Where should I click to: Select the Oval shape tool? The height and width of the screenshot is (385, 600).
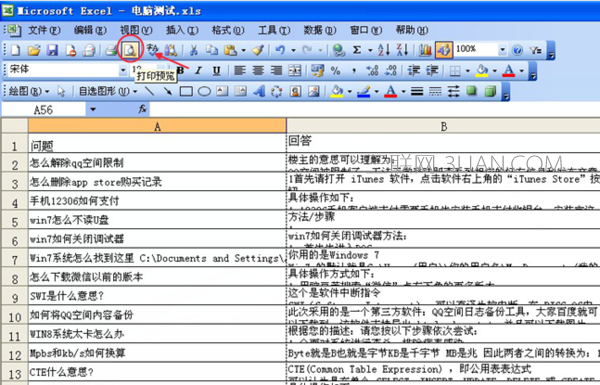pos(204,91)
